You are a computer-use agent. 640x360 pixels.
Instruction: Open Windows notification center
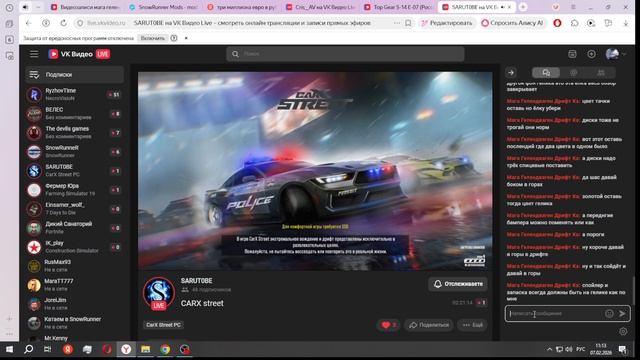click(x=622, y=349)
